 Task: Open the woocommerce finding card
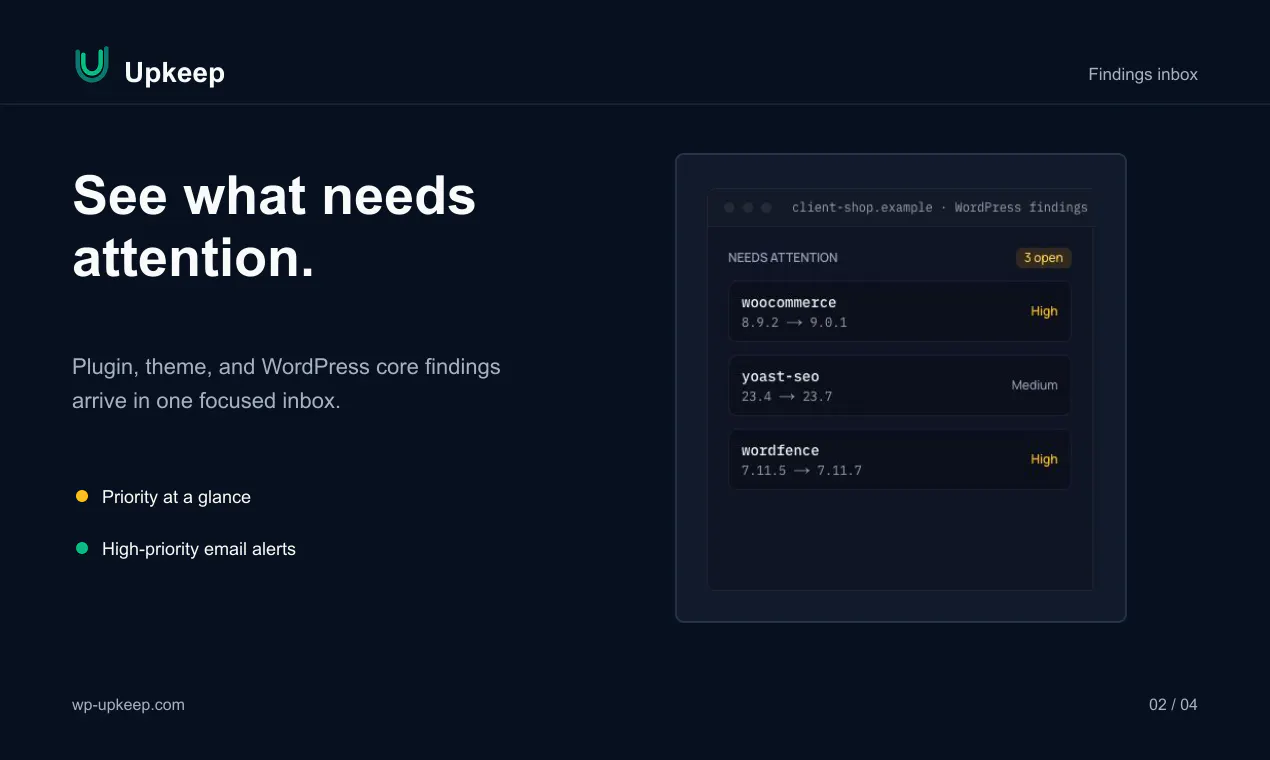pyautogui.click(x=899, y=311)
